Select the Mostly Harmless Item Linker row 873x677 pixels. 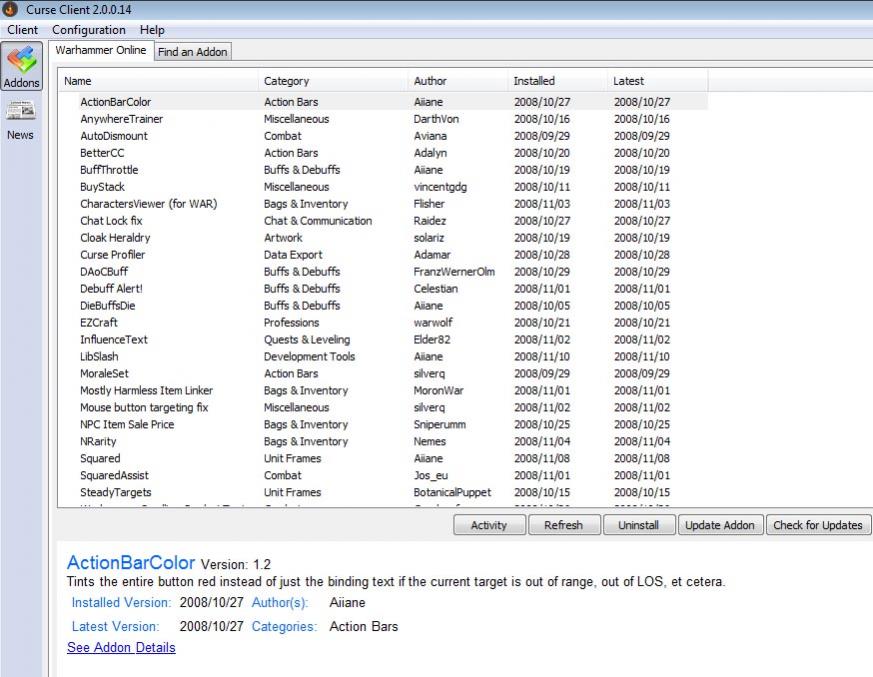(x=383, y=390)
